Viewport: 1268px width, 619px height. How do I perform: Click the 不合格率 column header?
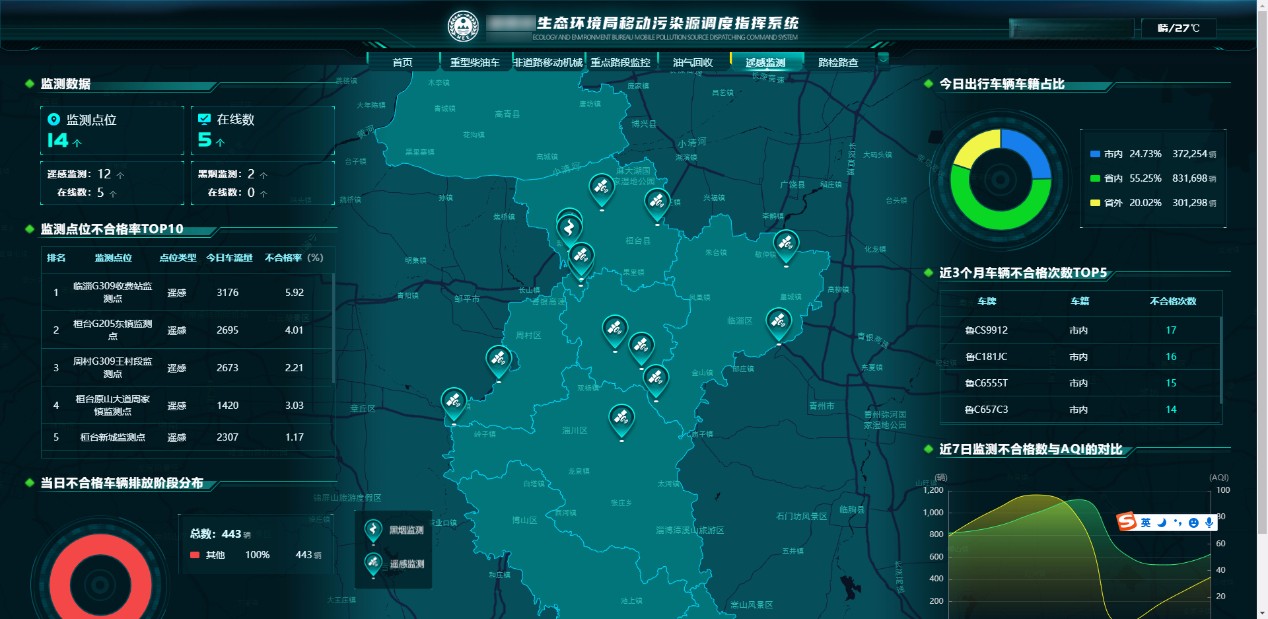pyautogui.click(x=294, y=257)
